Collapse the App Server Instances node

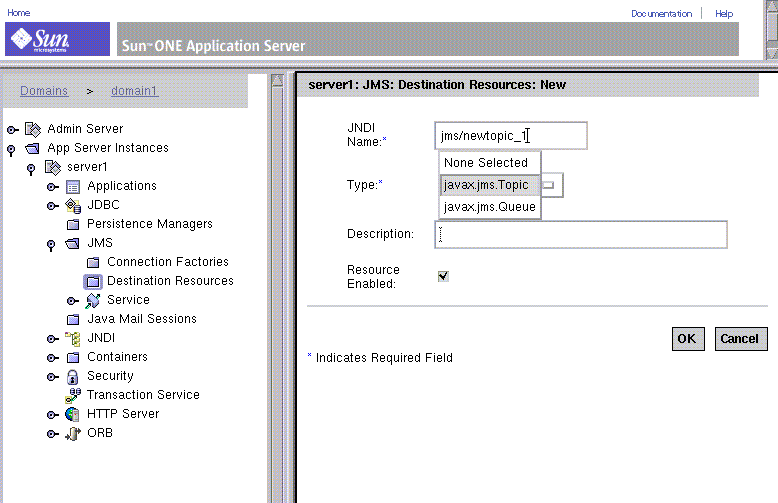(11, 149)
